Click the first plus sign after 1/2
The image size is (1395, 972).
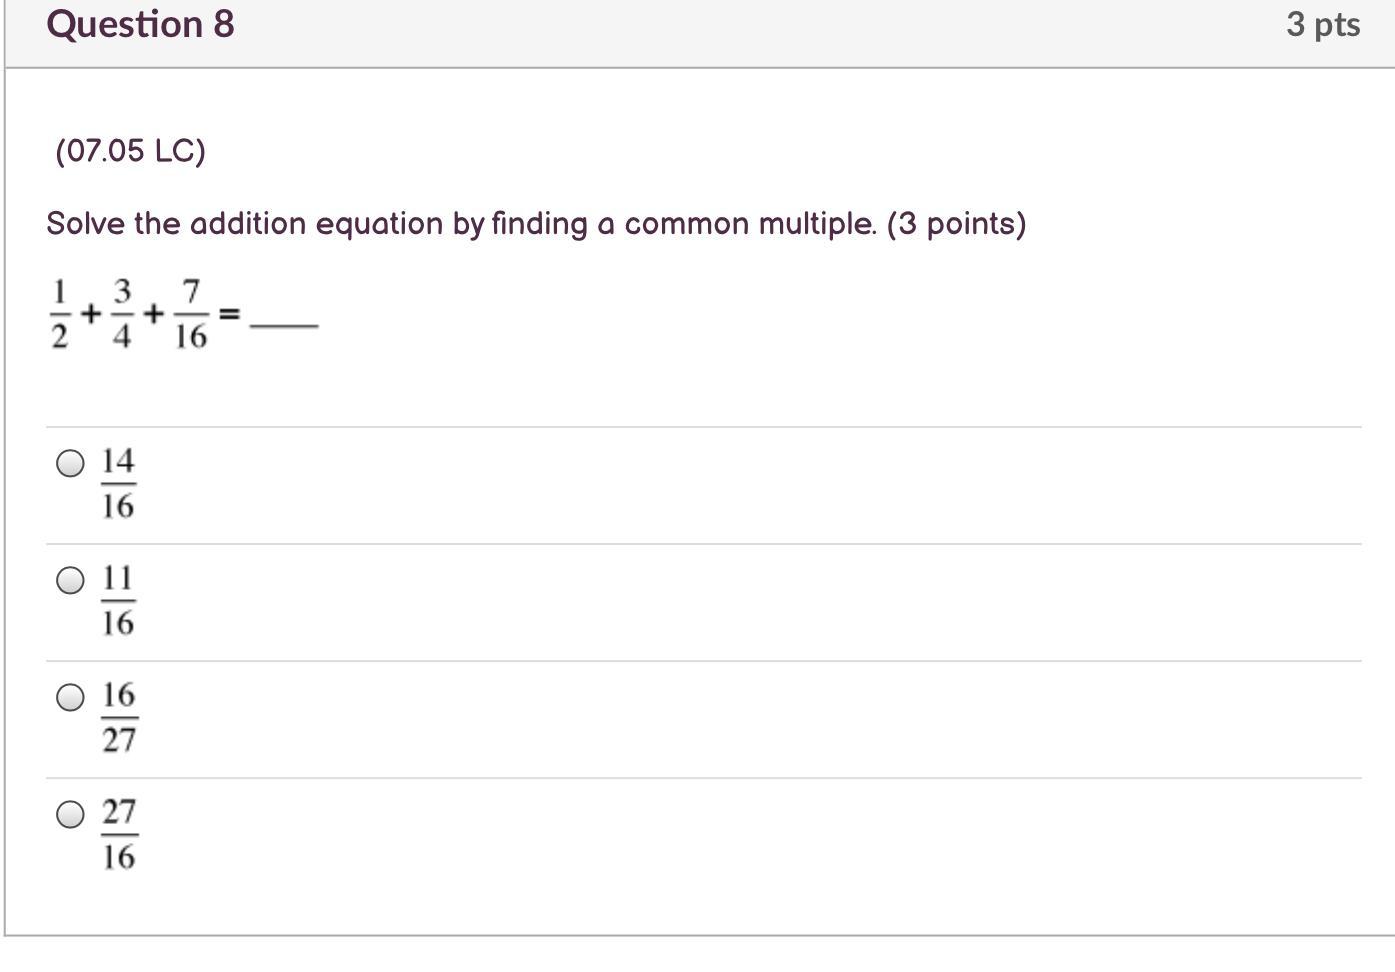(91, 314)
